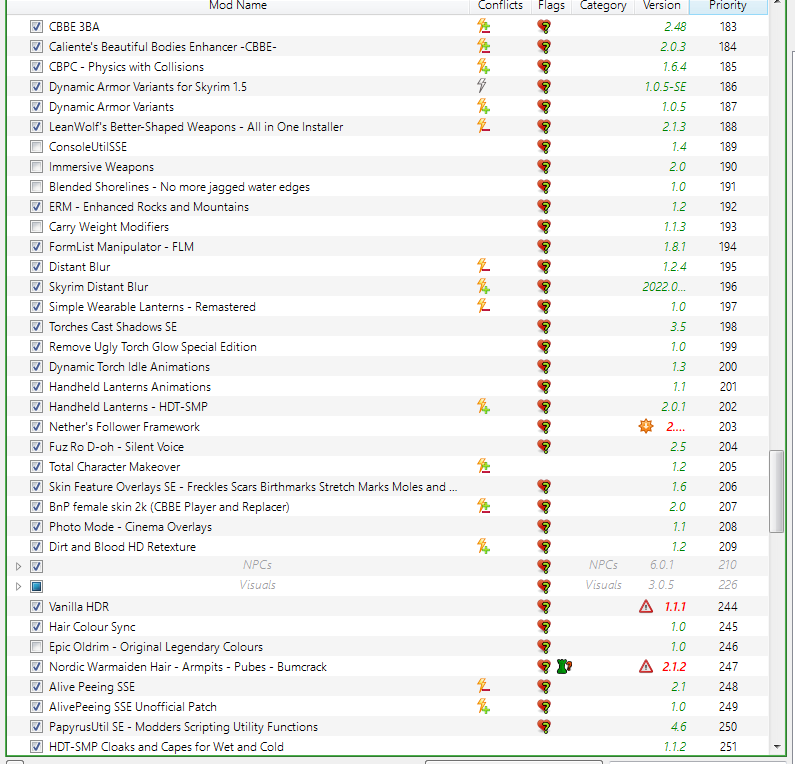Sort by Conflicts column header

(x=500, y=6)
